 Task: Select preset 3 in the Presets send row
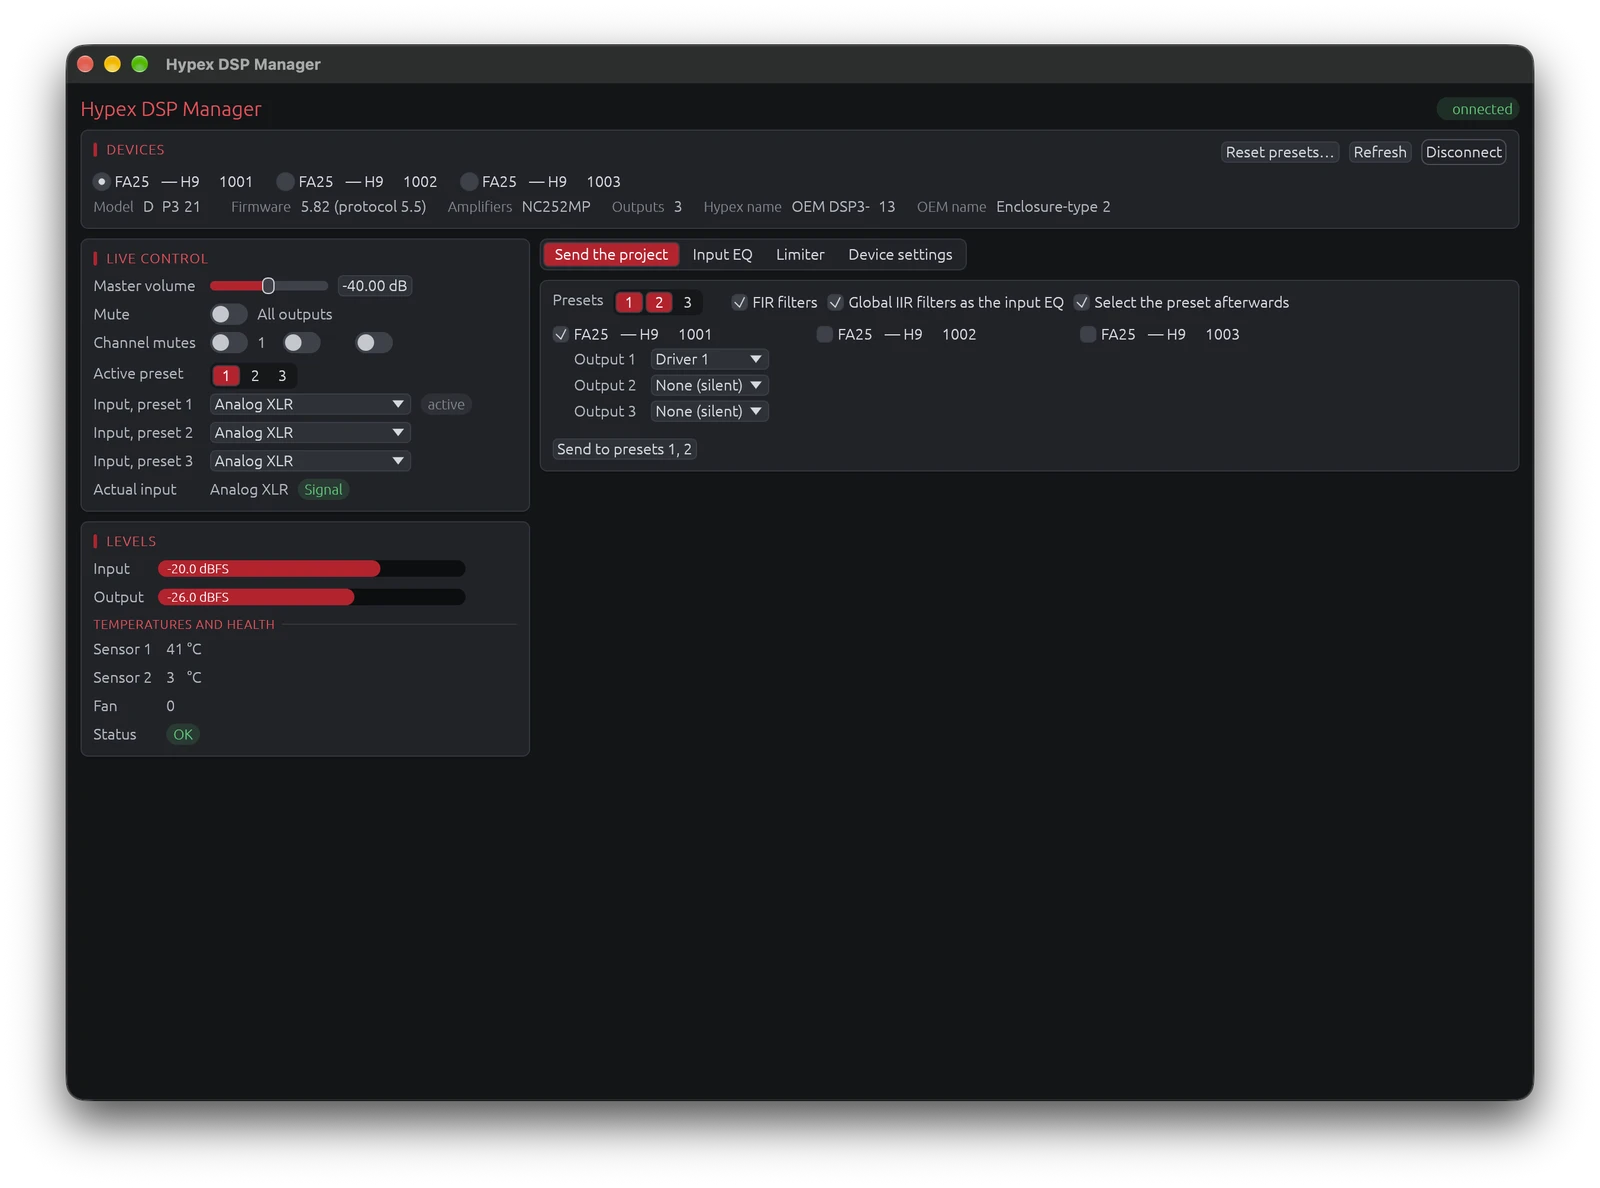pyautogui.click(x=687, y=303)
